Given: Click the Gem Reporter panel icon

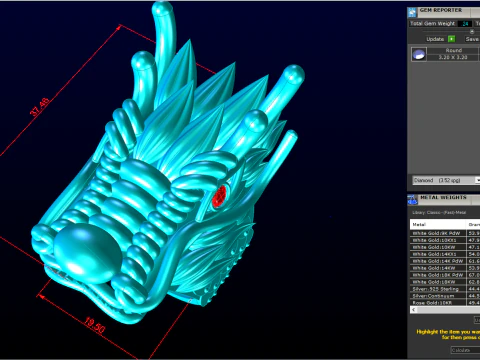Looking at the screenshot, I should [x=412, y=12].
